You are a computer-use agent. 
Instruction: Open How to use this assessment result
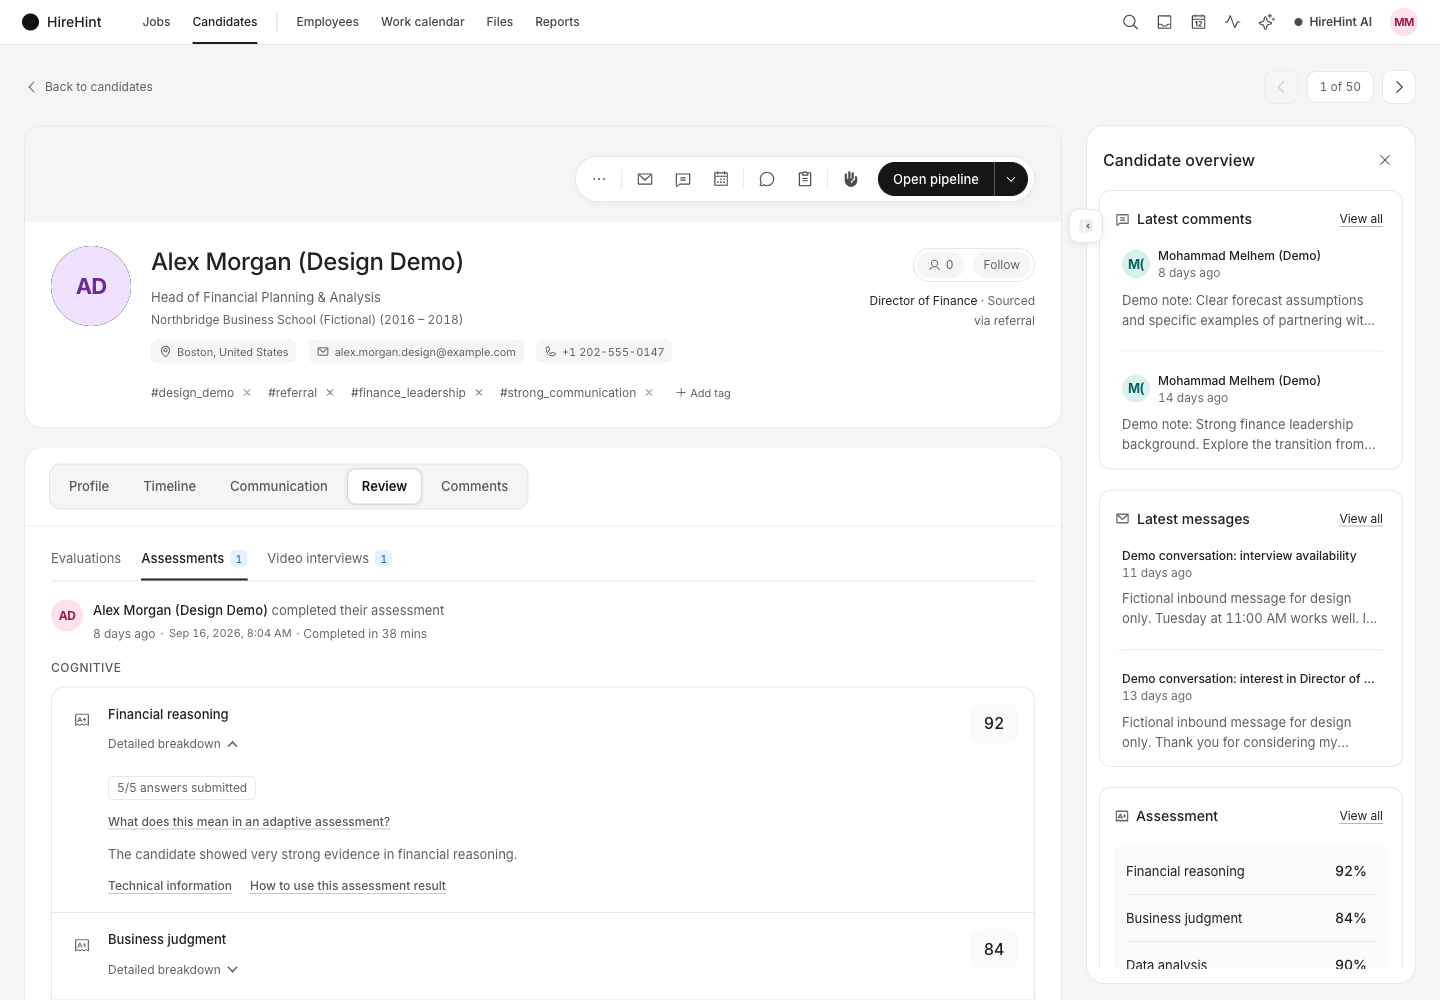click(x=348, y=886)
